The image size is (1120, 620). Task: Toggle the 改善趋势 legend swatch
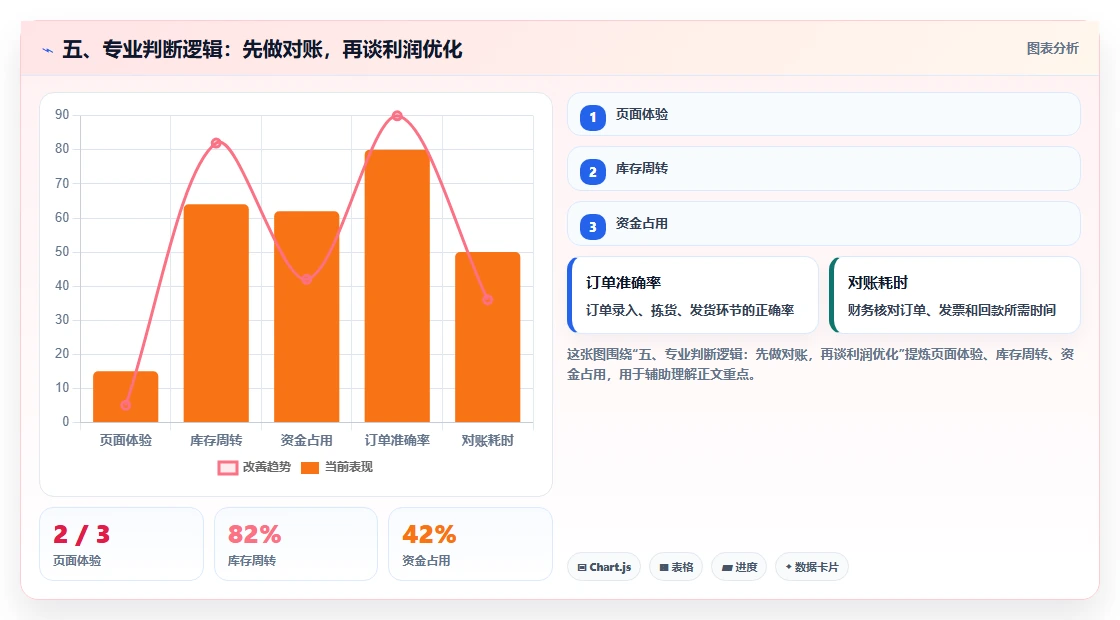228,468
